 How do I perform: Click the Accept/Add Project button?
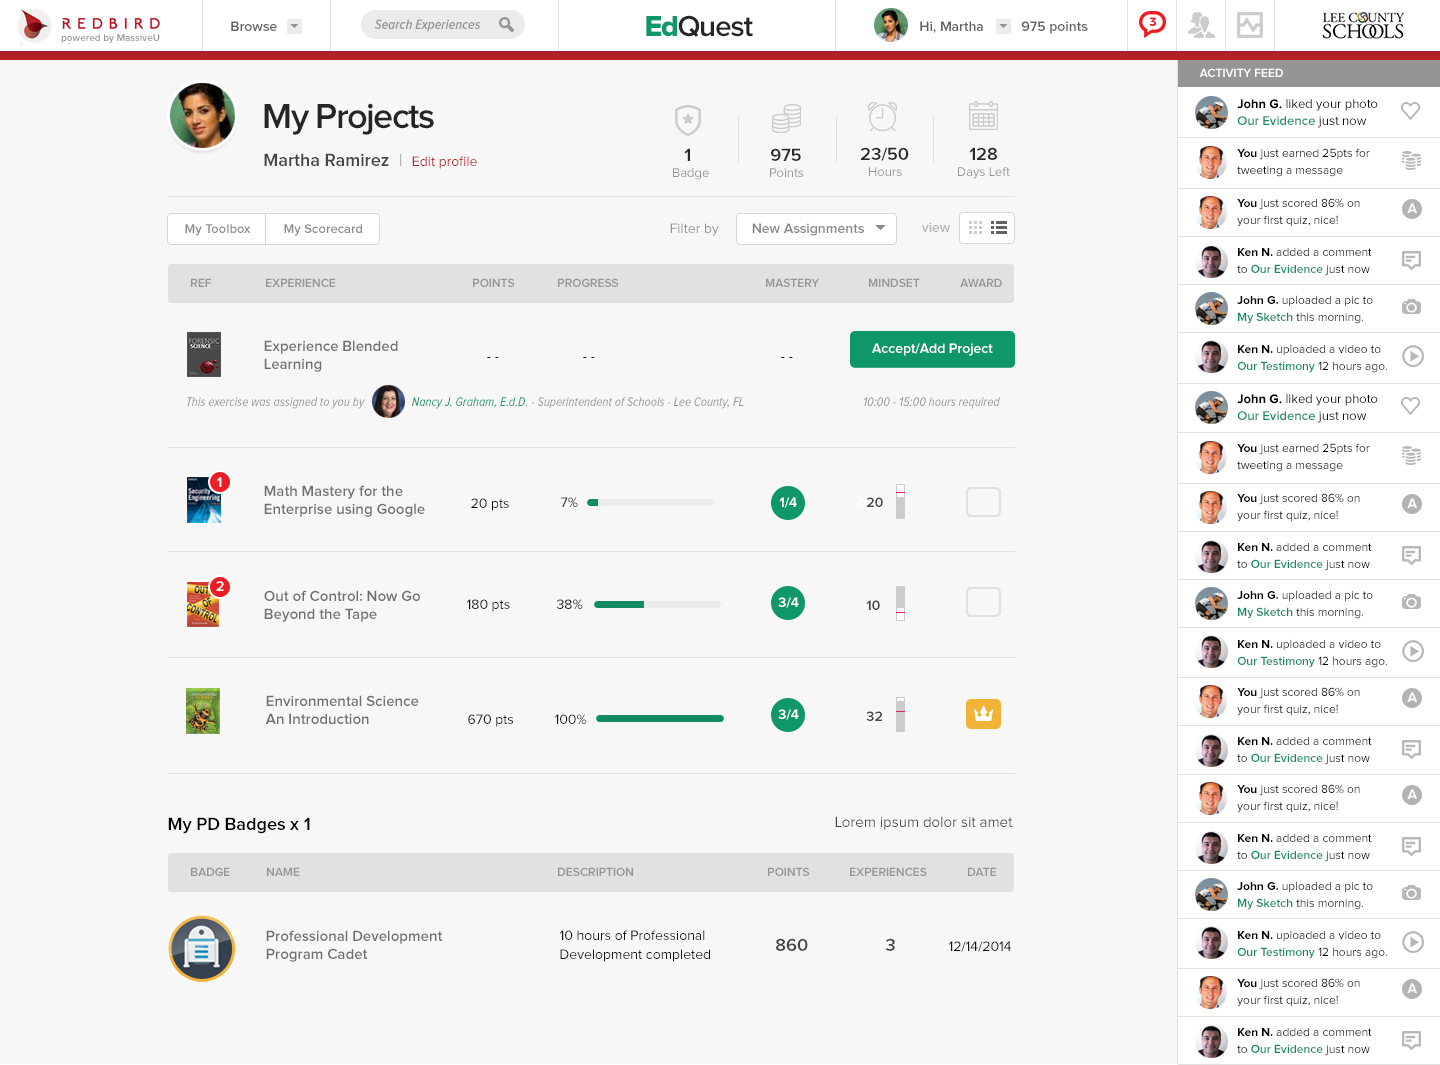point(932,349)
